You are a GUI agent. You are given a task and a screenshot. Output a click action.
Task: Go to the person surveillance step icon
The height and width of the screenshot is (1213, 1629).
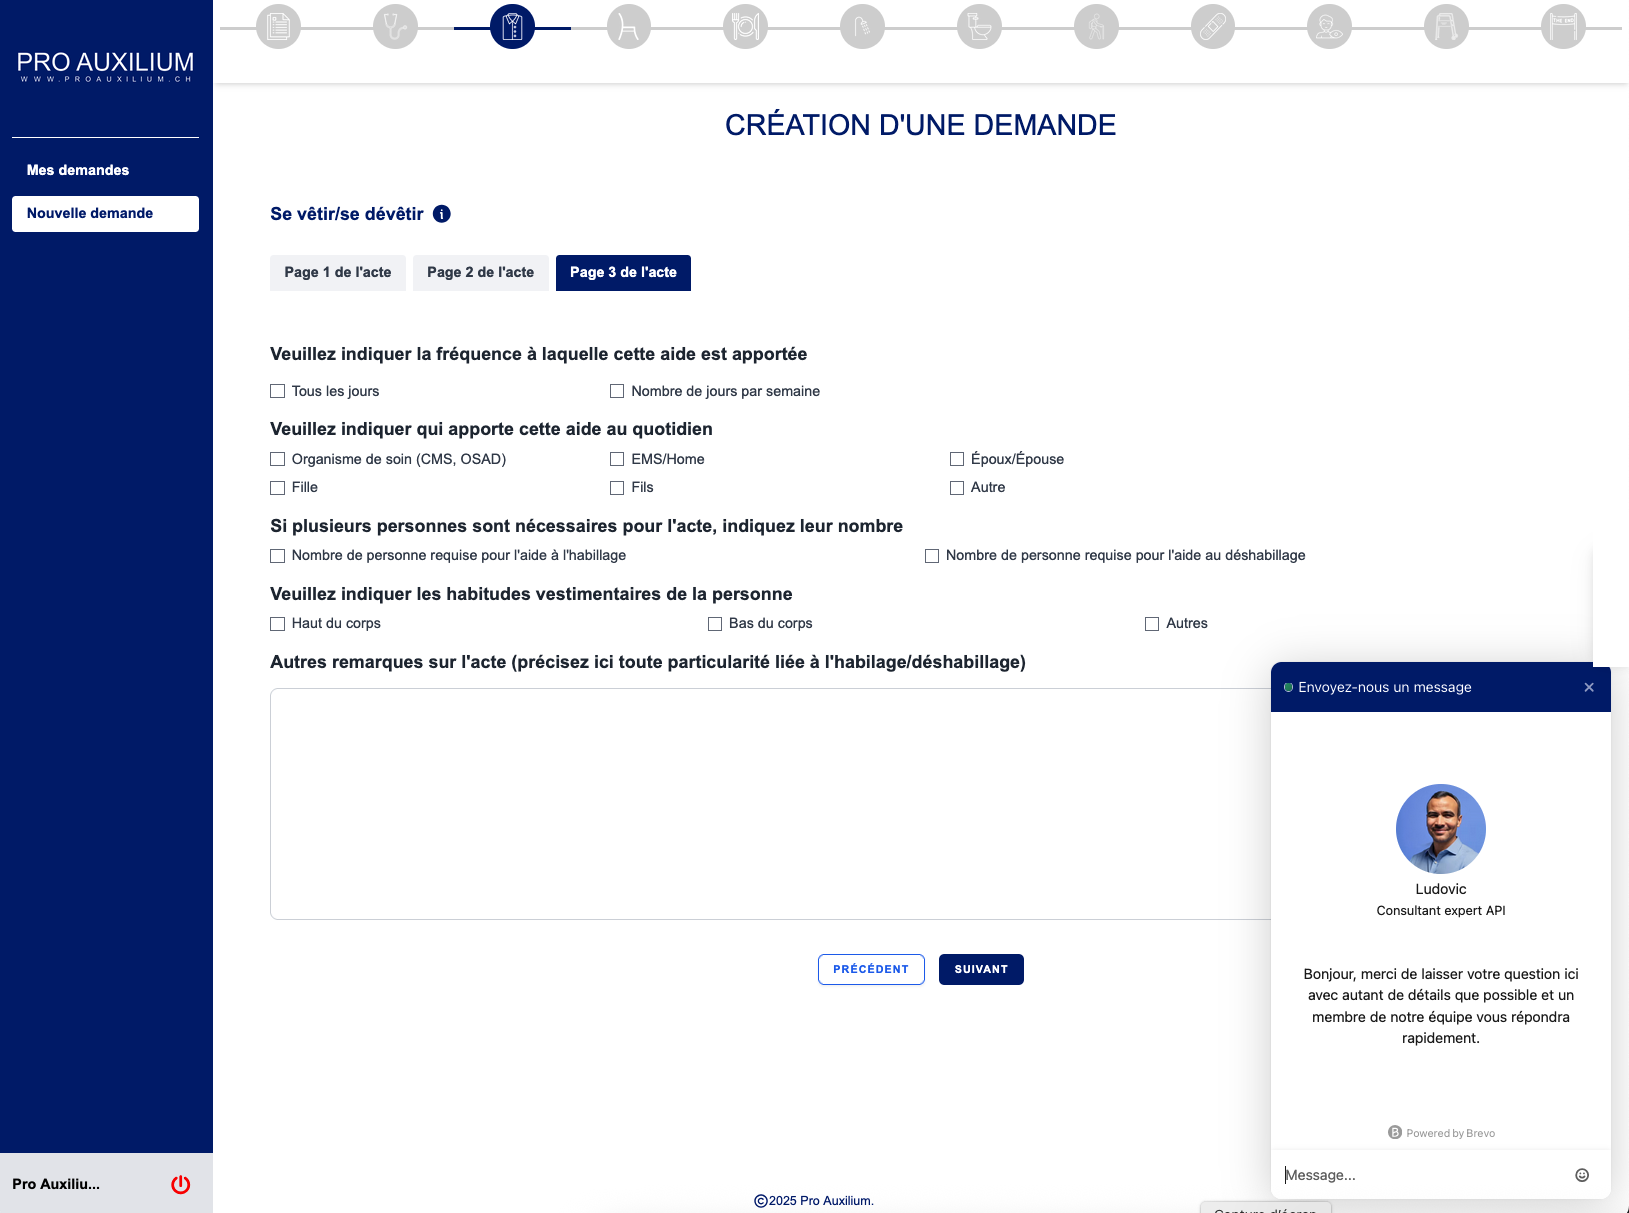tap(1329, 26)
